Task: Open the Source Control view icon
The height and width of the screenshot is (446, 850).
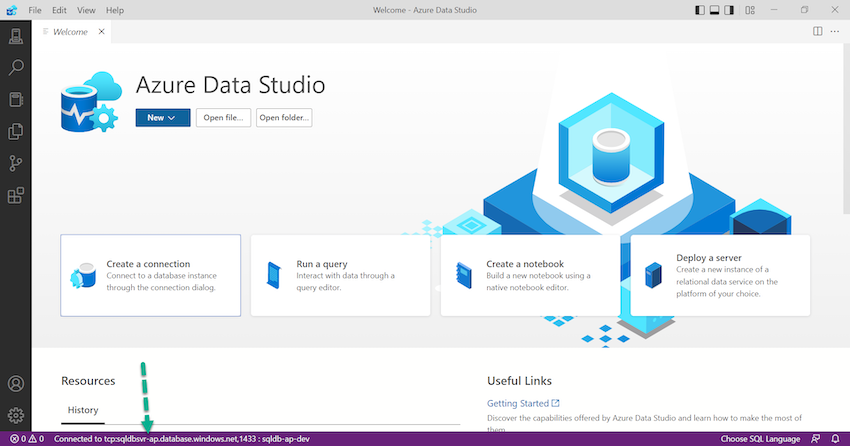Action: 16,164
